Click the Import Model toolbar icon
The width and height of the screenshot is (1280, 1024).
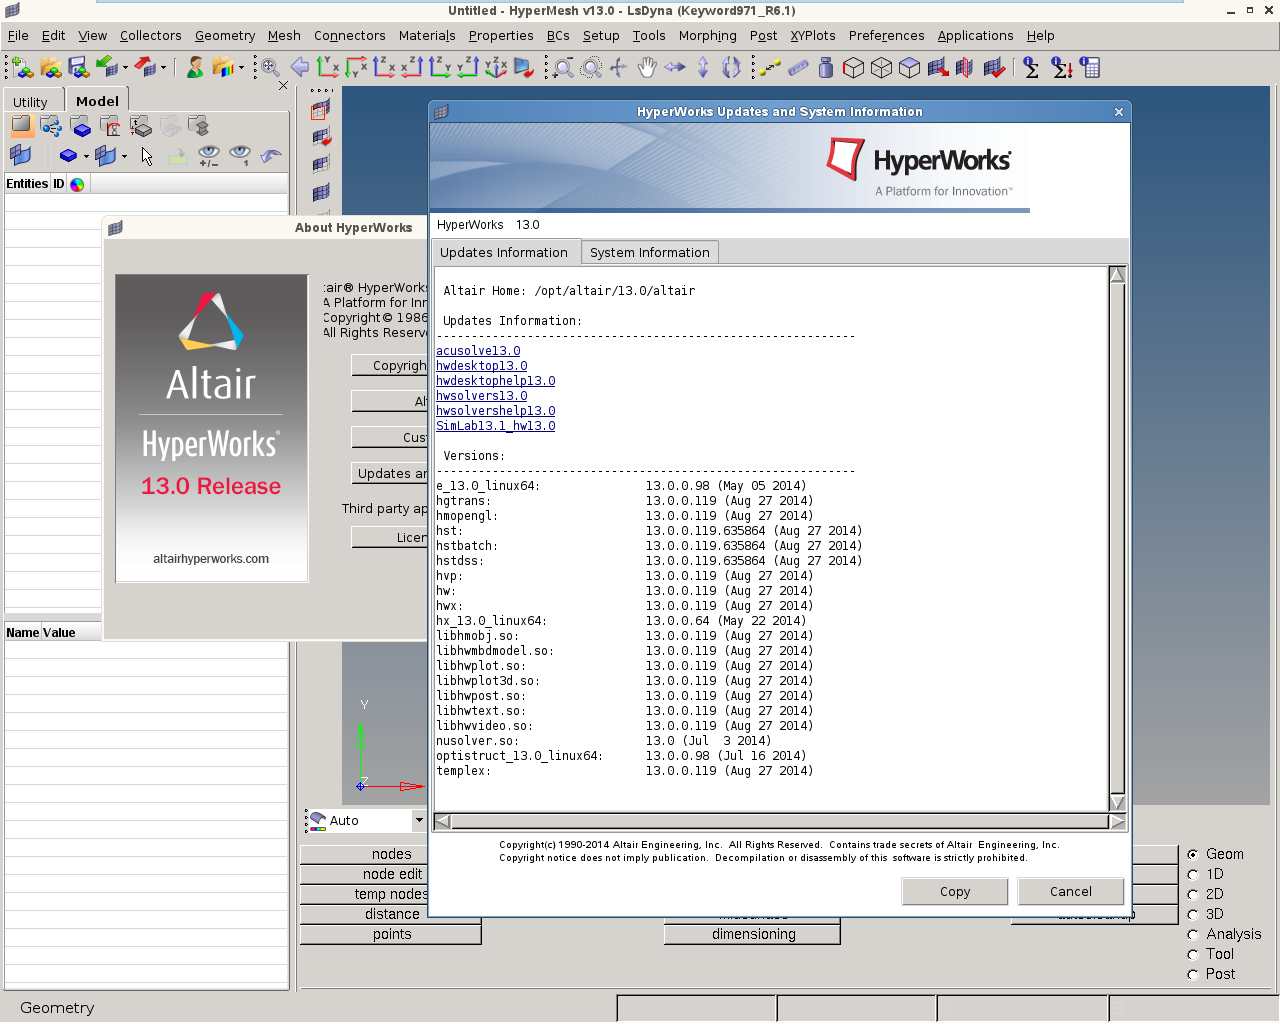(107, 68)
